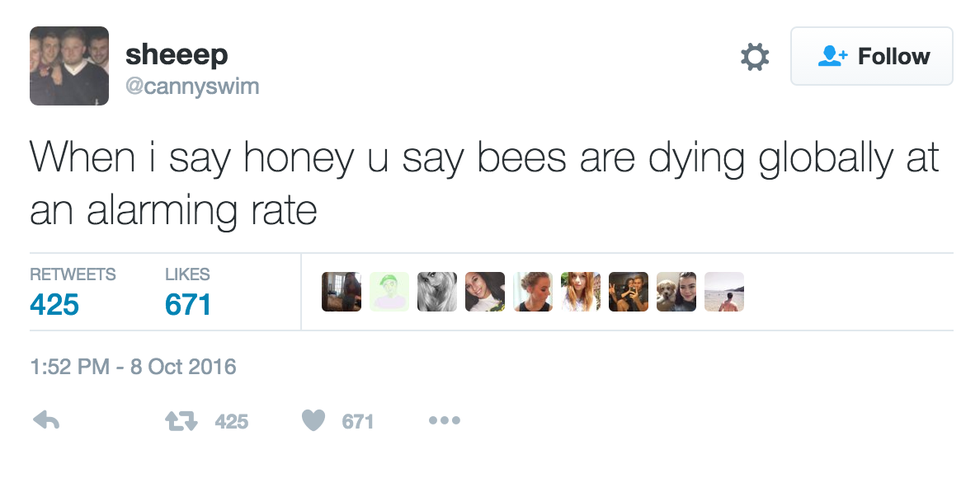Open the three-dot more options menu
This screenshot has width=980, height=478.
pos(444,421)
